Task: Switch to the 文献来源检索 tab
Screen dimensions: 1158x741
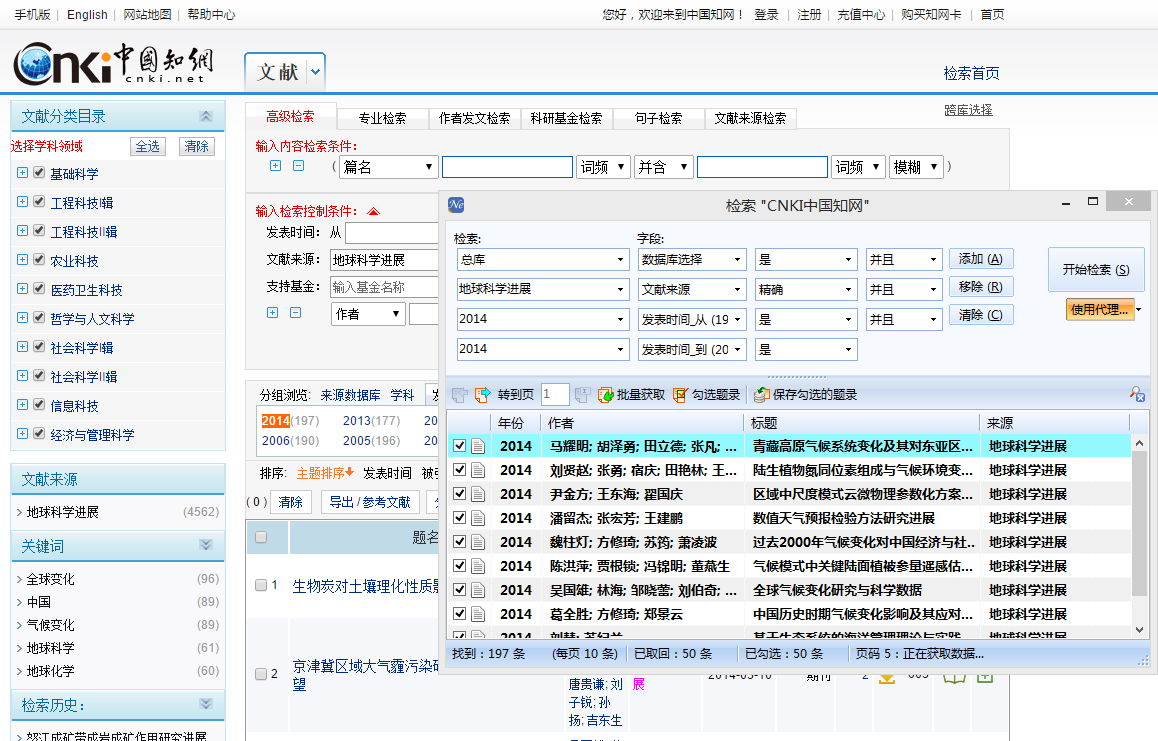Action: [750, 118]
